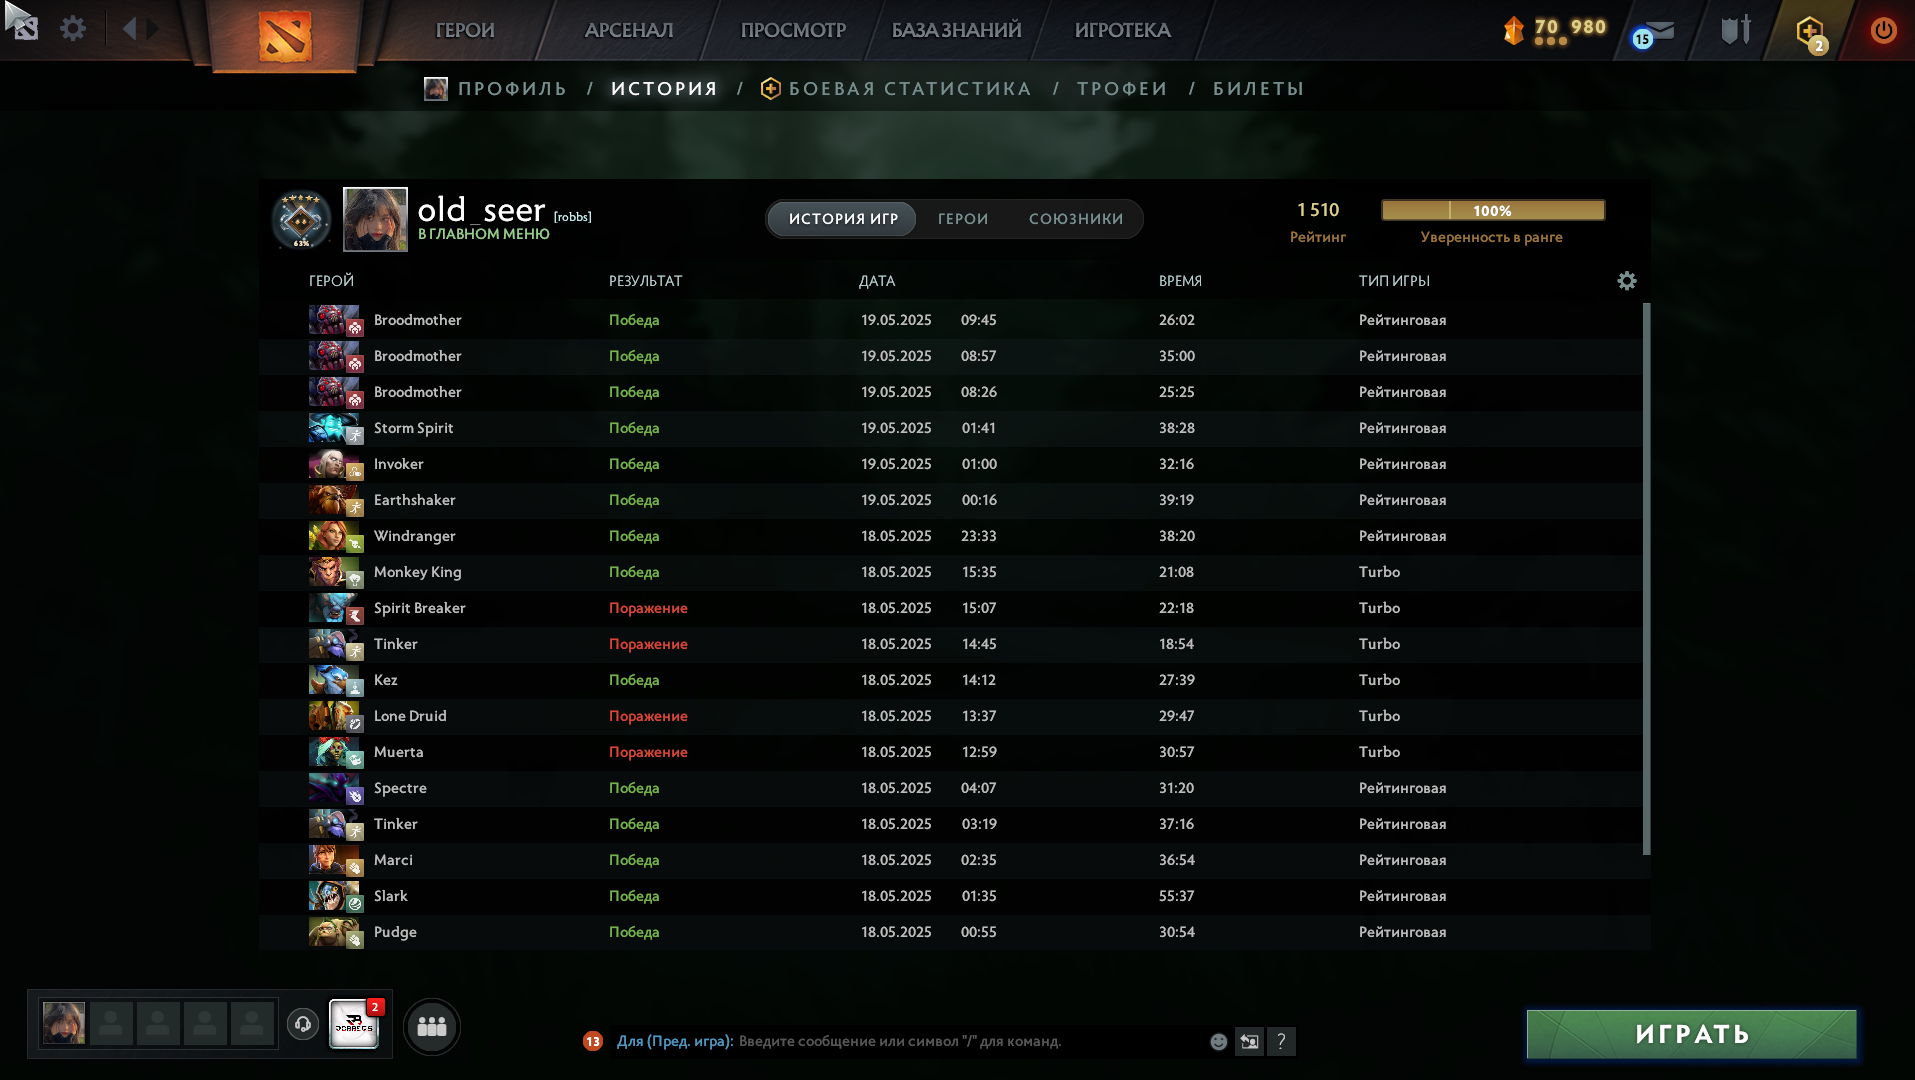Select the ИСТОРИЯ ИГР toggle
The image size is (1915, 1080).
[x=843, y=219]
